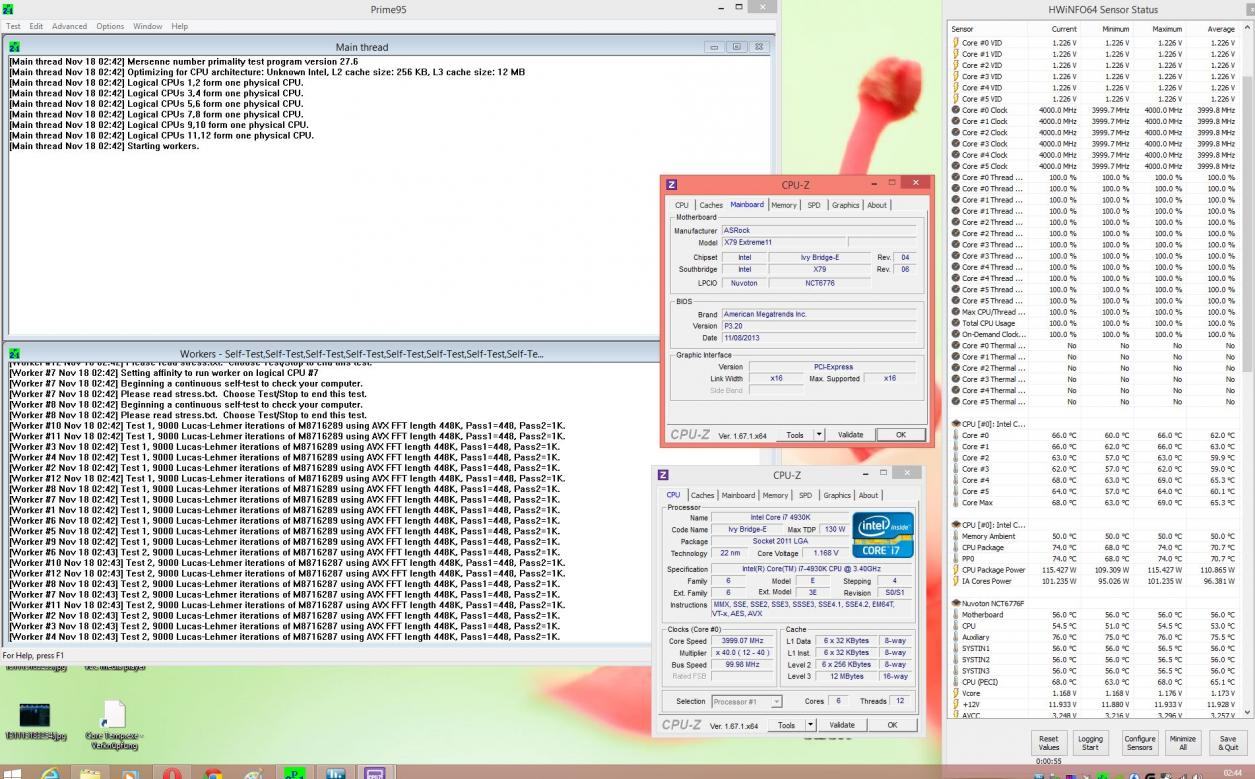Select the On-Demand Clock row in HWiNFO
The height and width of the screenshot is (779, 1255).
[x=1095, y=334]
